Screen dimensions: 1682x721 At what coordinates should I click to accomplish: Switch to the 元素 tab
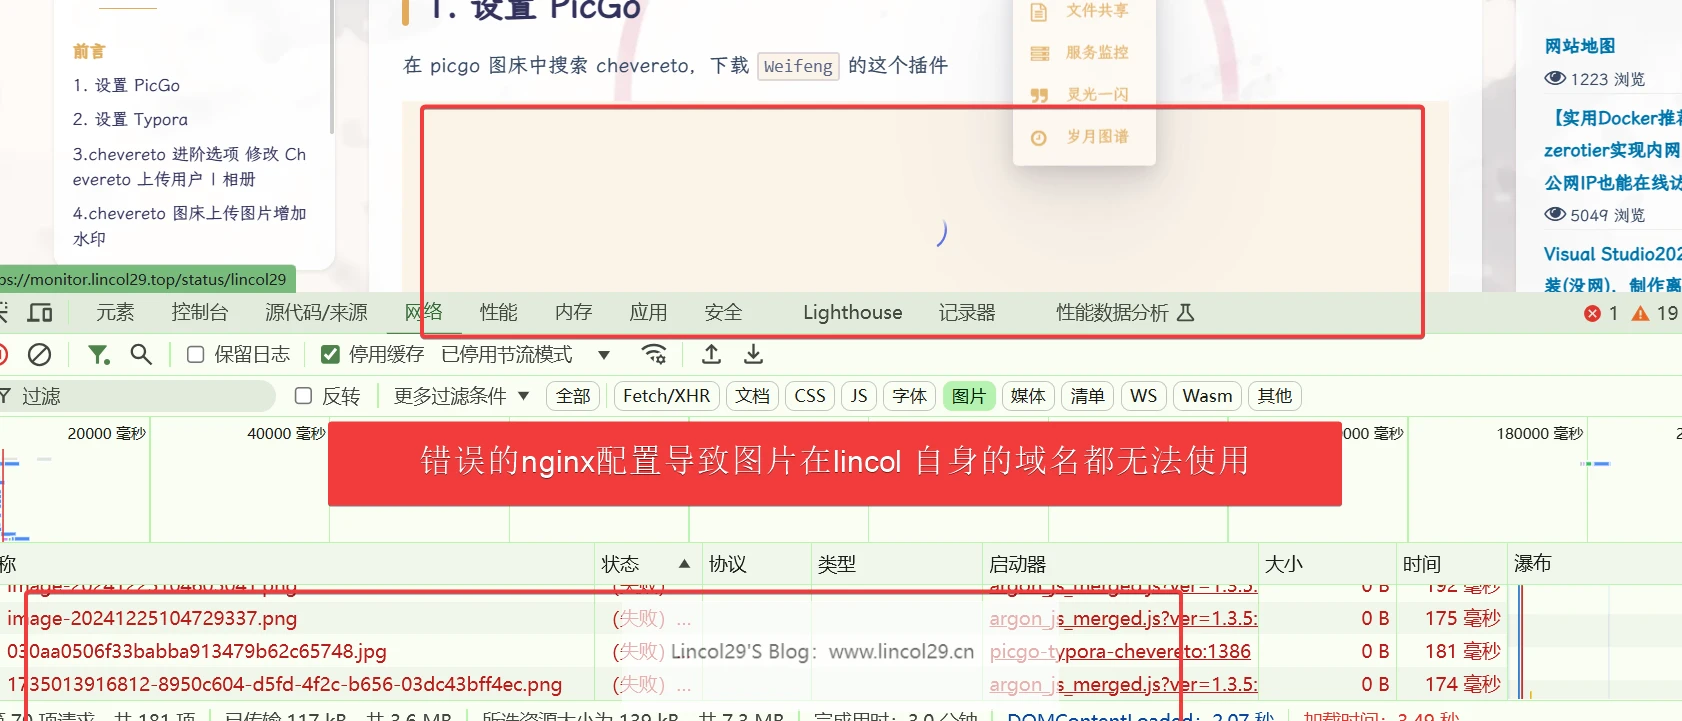click(115, 313)
